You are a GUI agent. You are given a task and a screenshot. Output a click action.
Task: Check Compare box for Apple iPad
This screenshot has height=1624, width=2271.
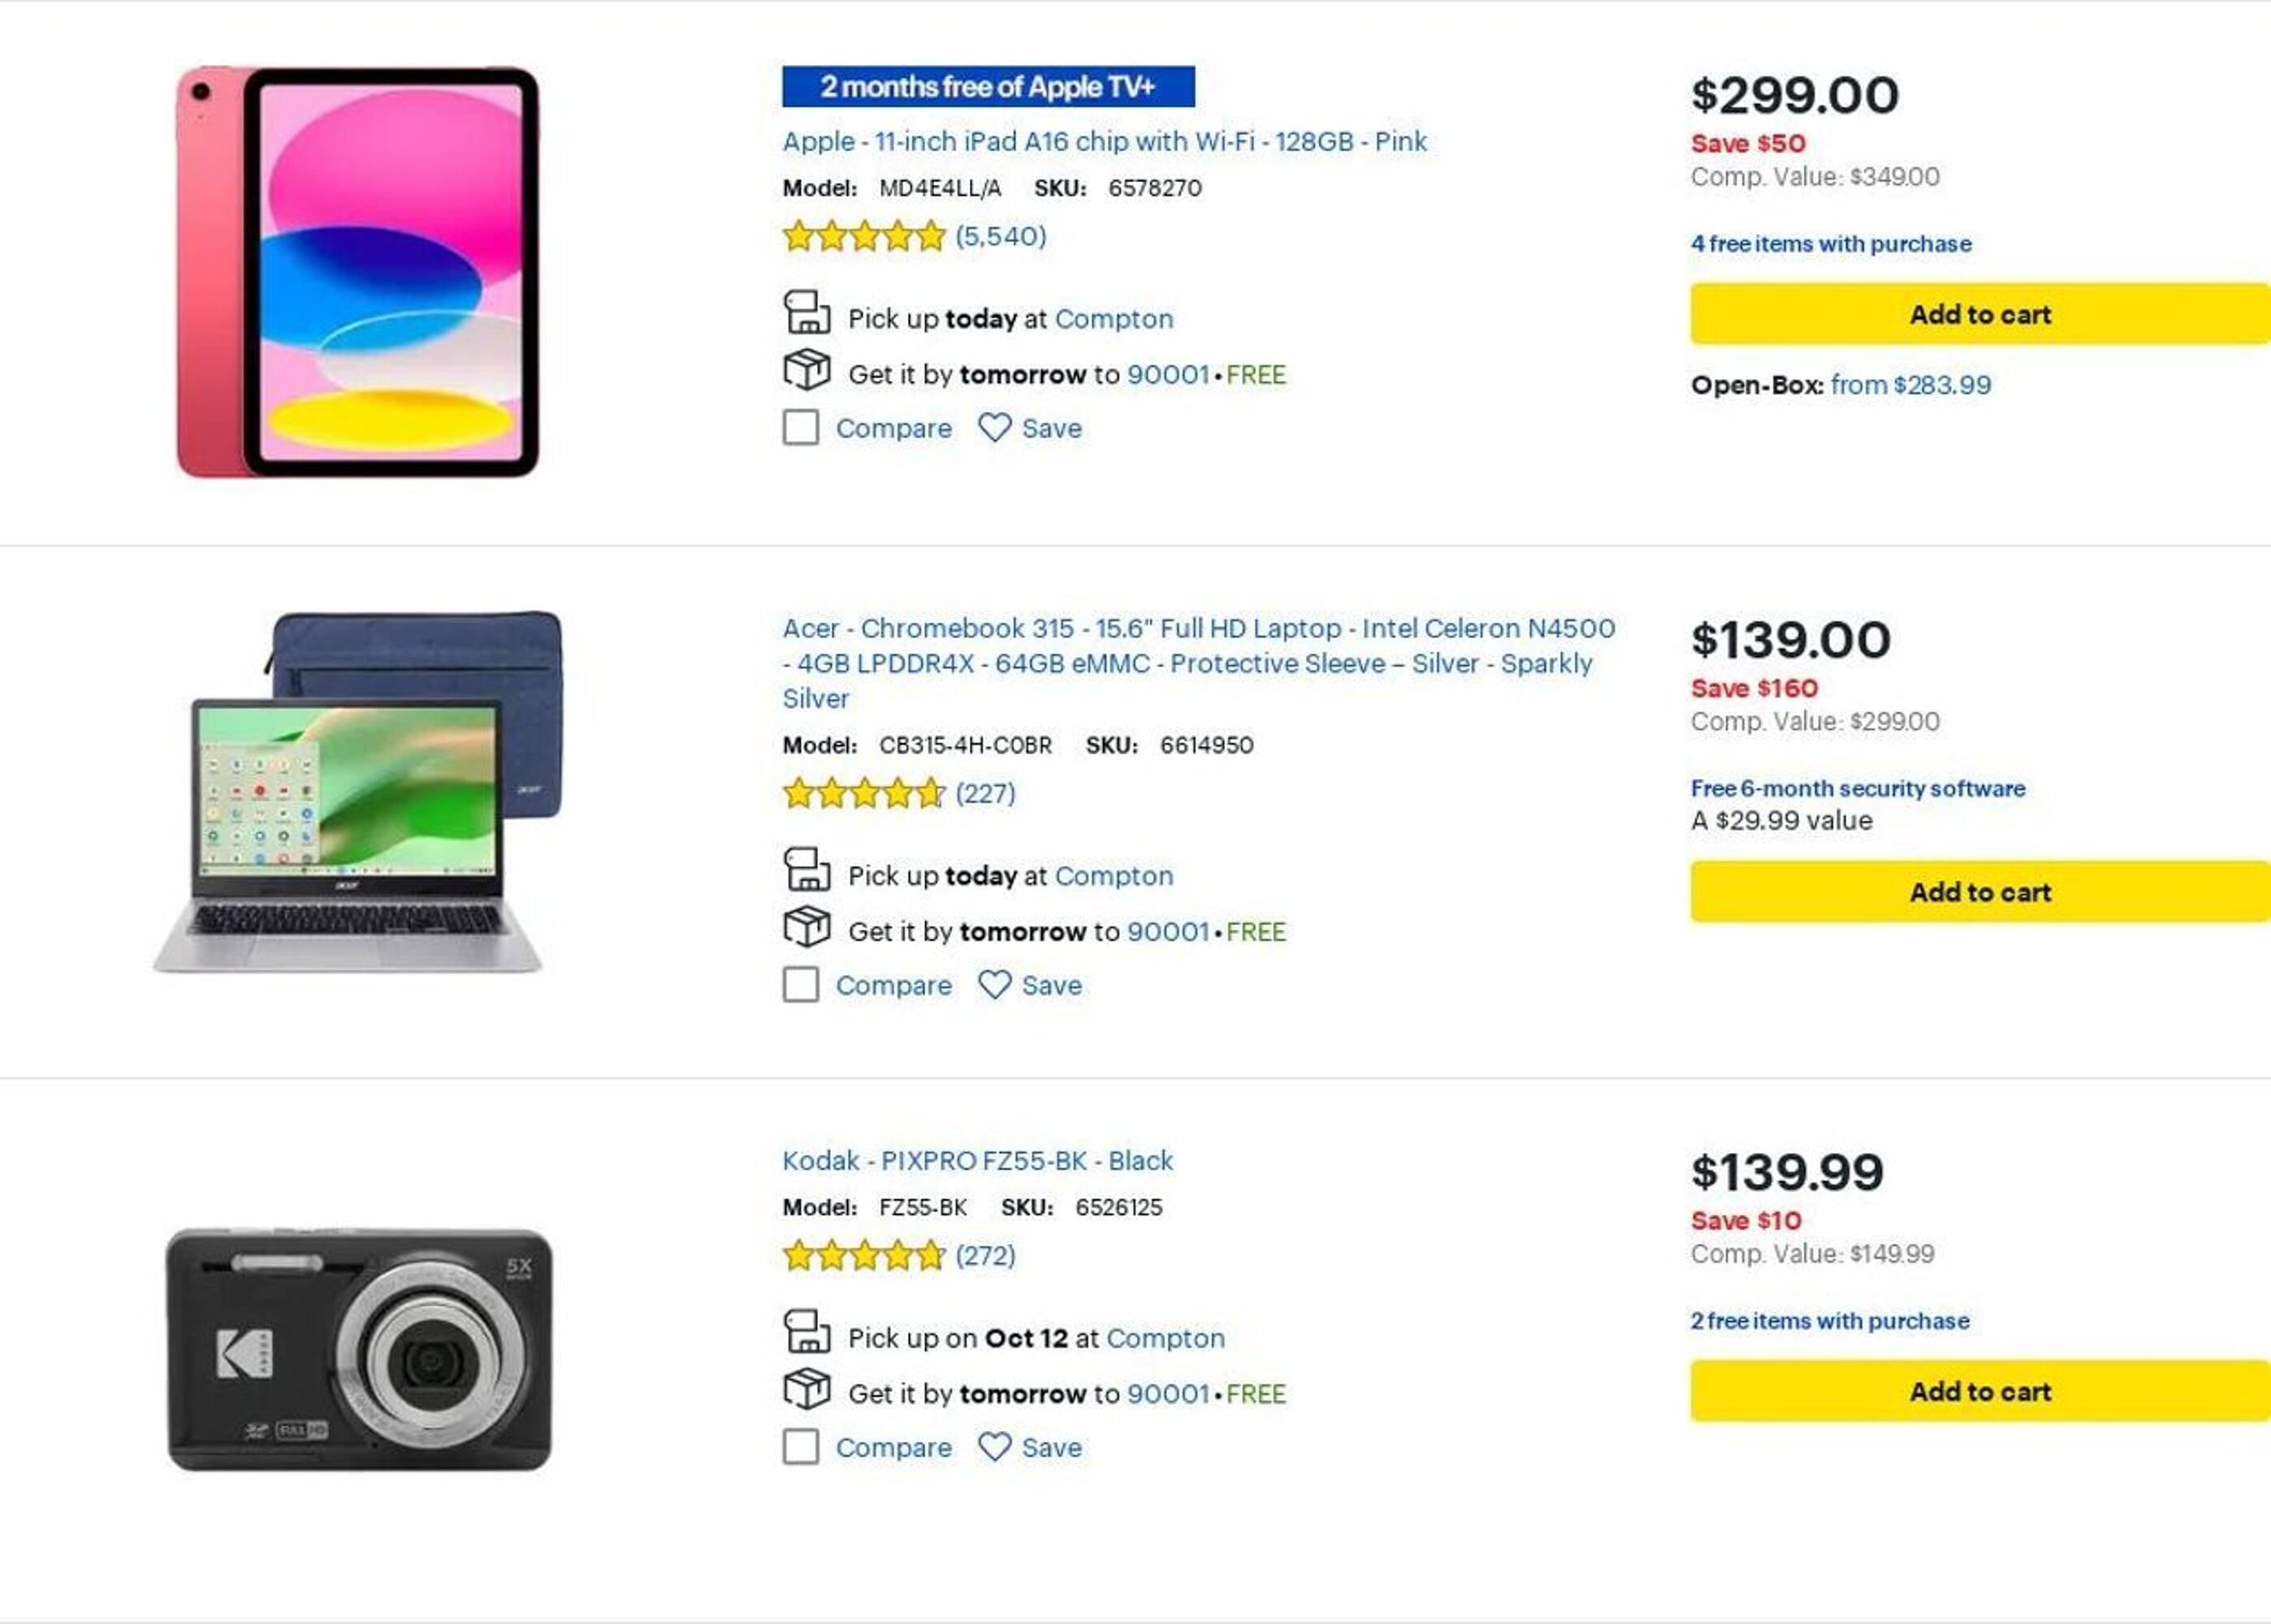click(x=801, y=428)
